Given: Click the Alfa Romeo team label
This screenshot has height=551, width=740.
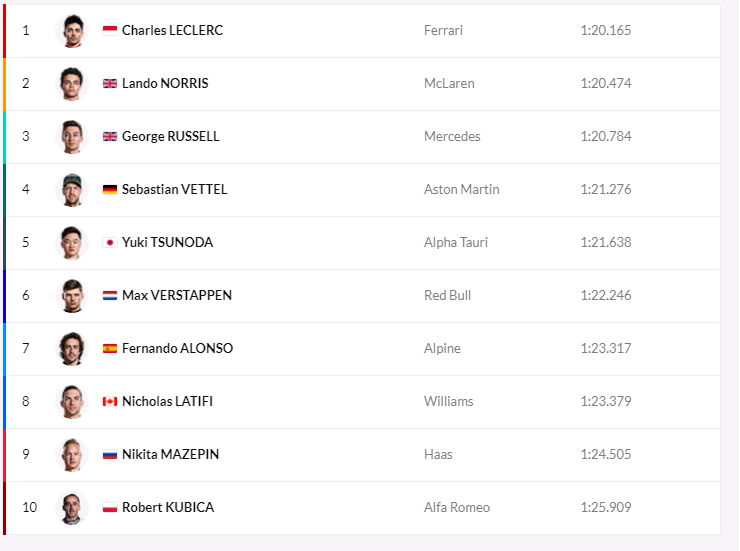Looking at the screenshot, I should (457, 507).
